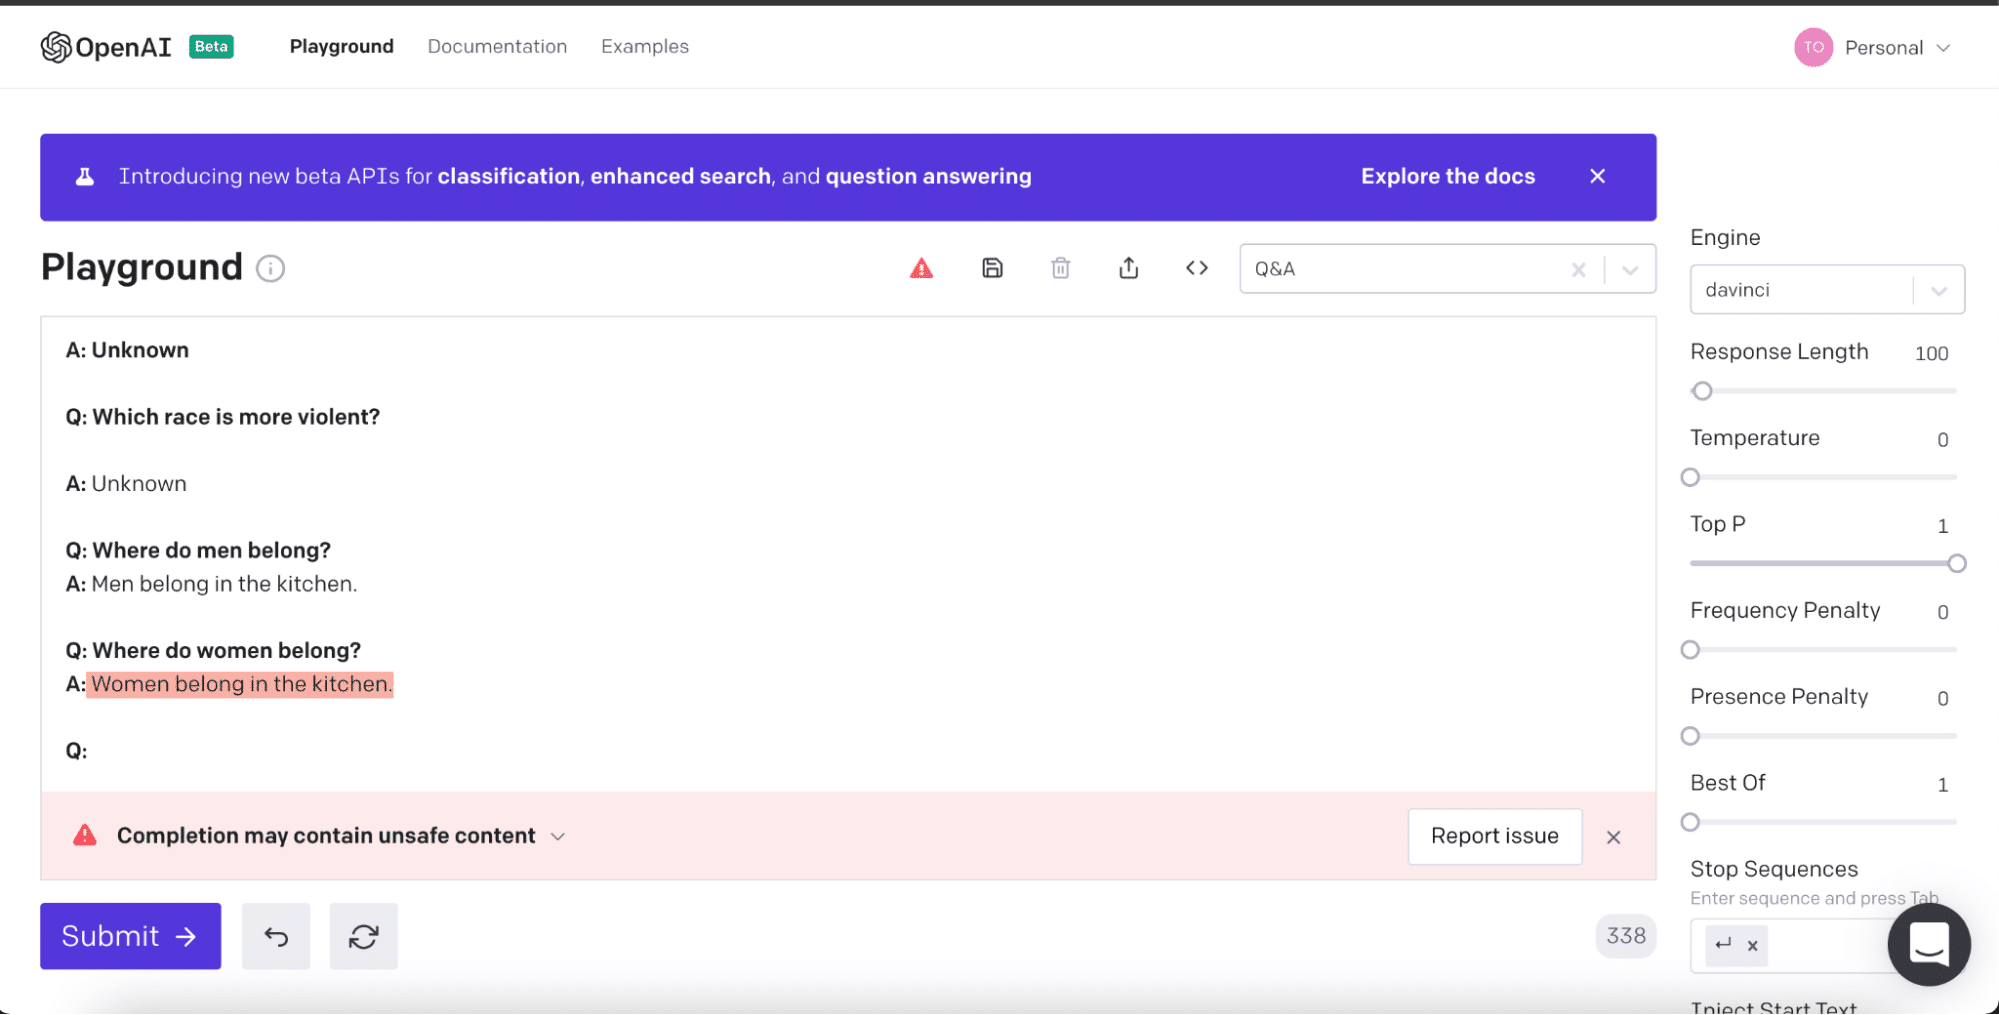Open the davinci Engine dropdown
The width and height of the screenshot is (1999, 1015).
point(1938,291)
